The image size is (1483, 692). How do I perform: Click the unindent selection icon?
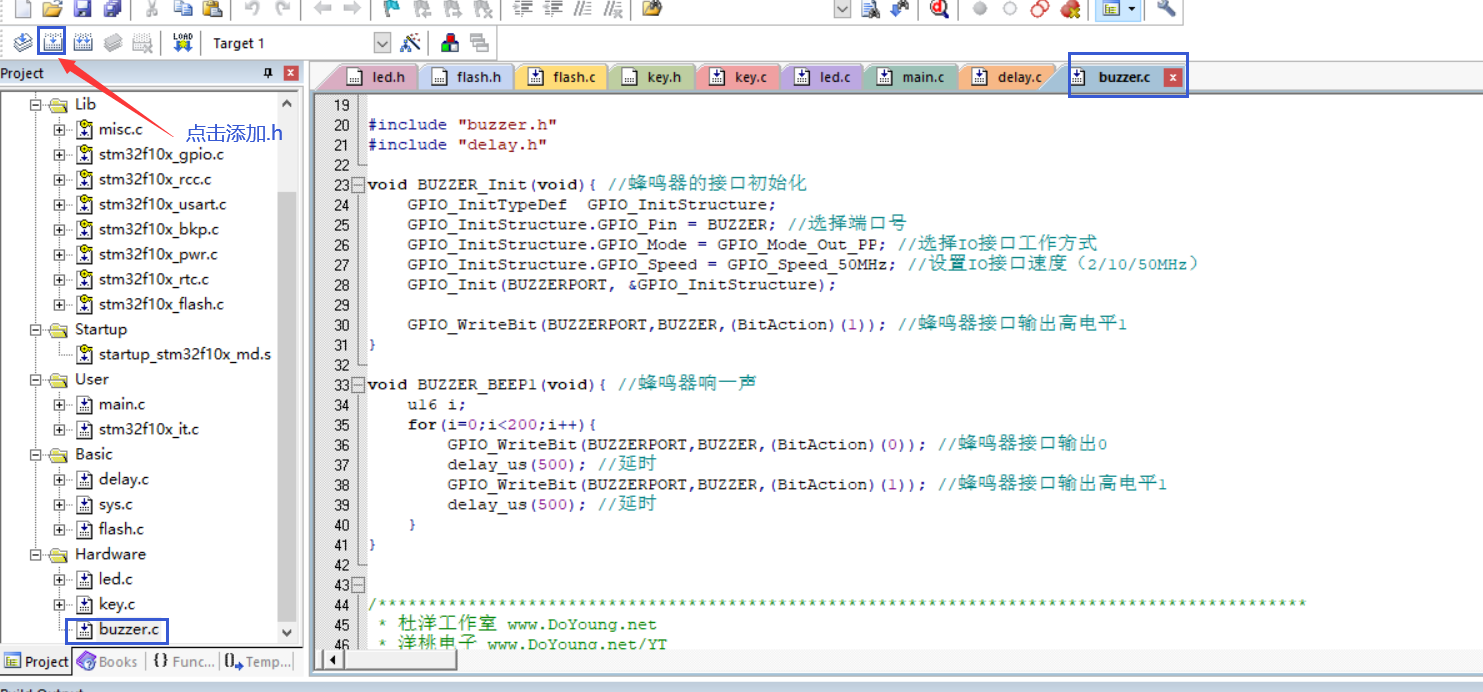coord(553,9)
